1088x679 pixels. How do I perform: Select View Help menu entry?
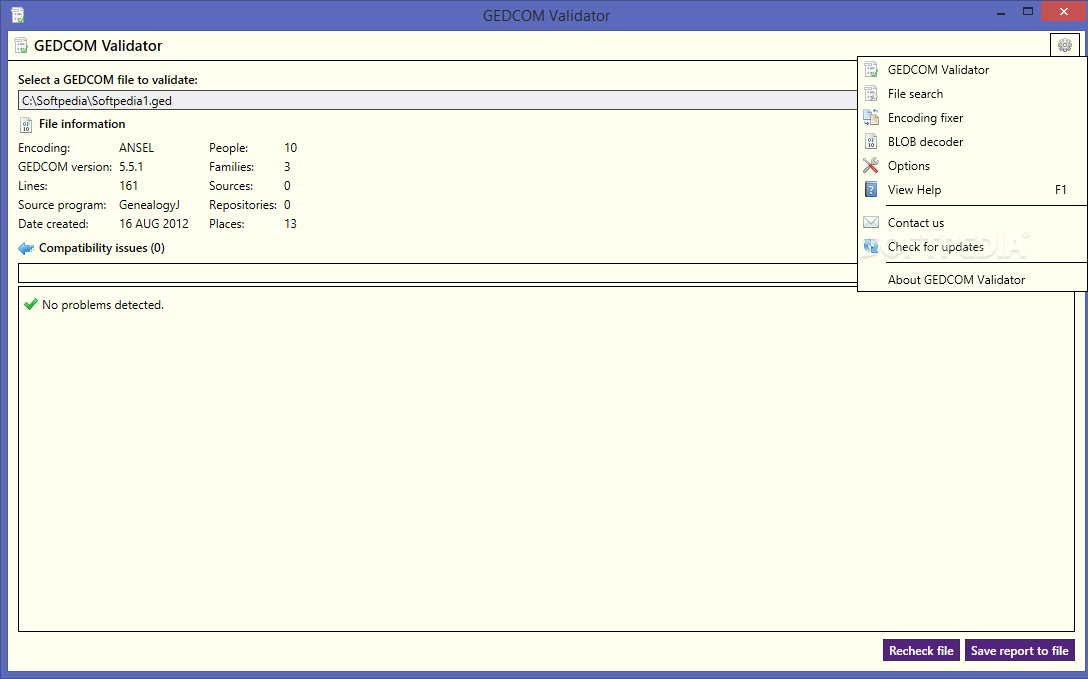(x=972, y=190)
